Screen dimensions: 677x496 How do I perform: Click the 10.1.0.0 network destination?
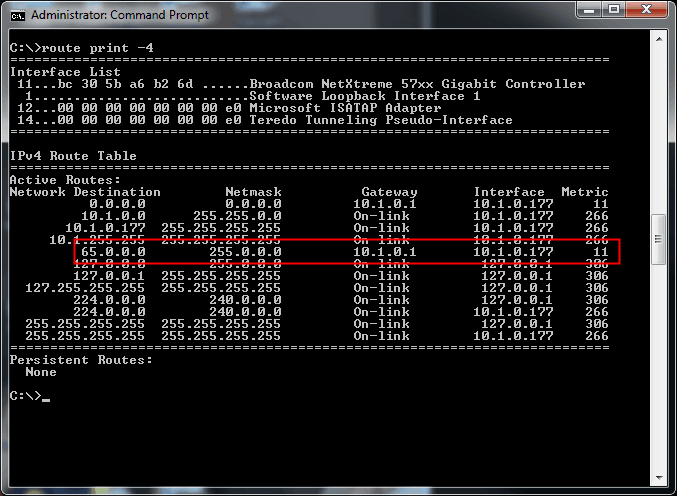[x=113, y=216]
